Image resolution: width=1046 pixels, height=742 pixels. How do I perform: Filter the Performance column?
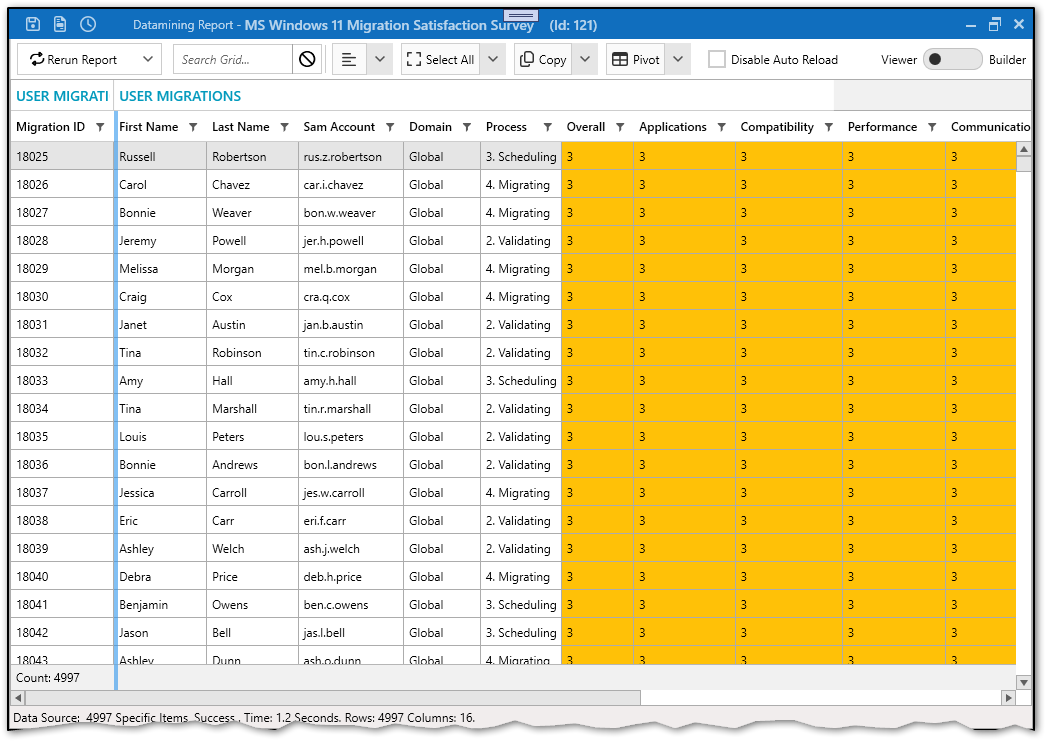click(932, 127)
